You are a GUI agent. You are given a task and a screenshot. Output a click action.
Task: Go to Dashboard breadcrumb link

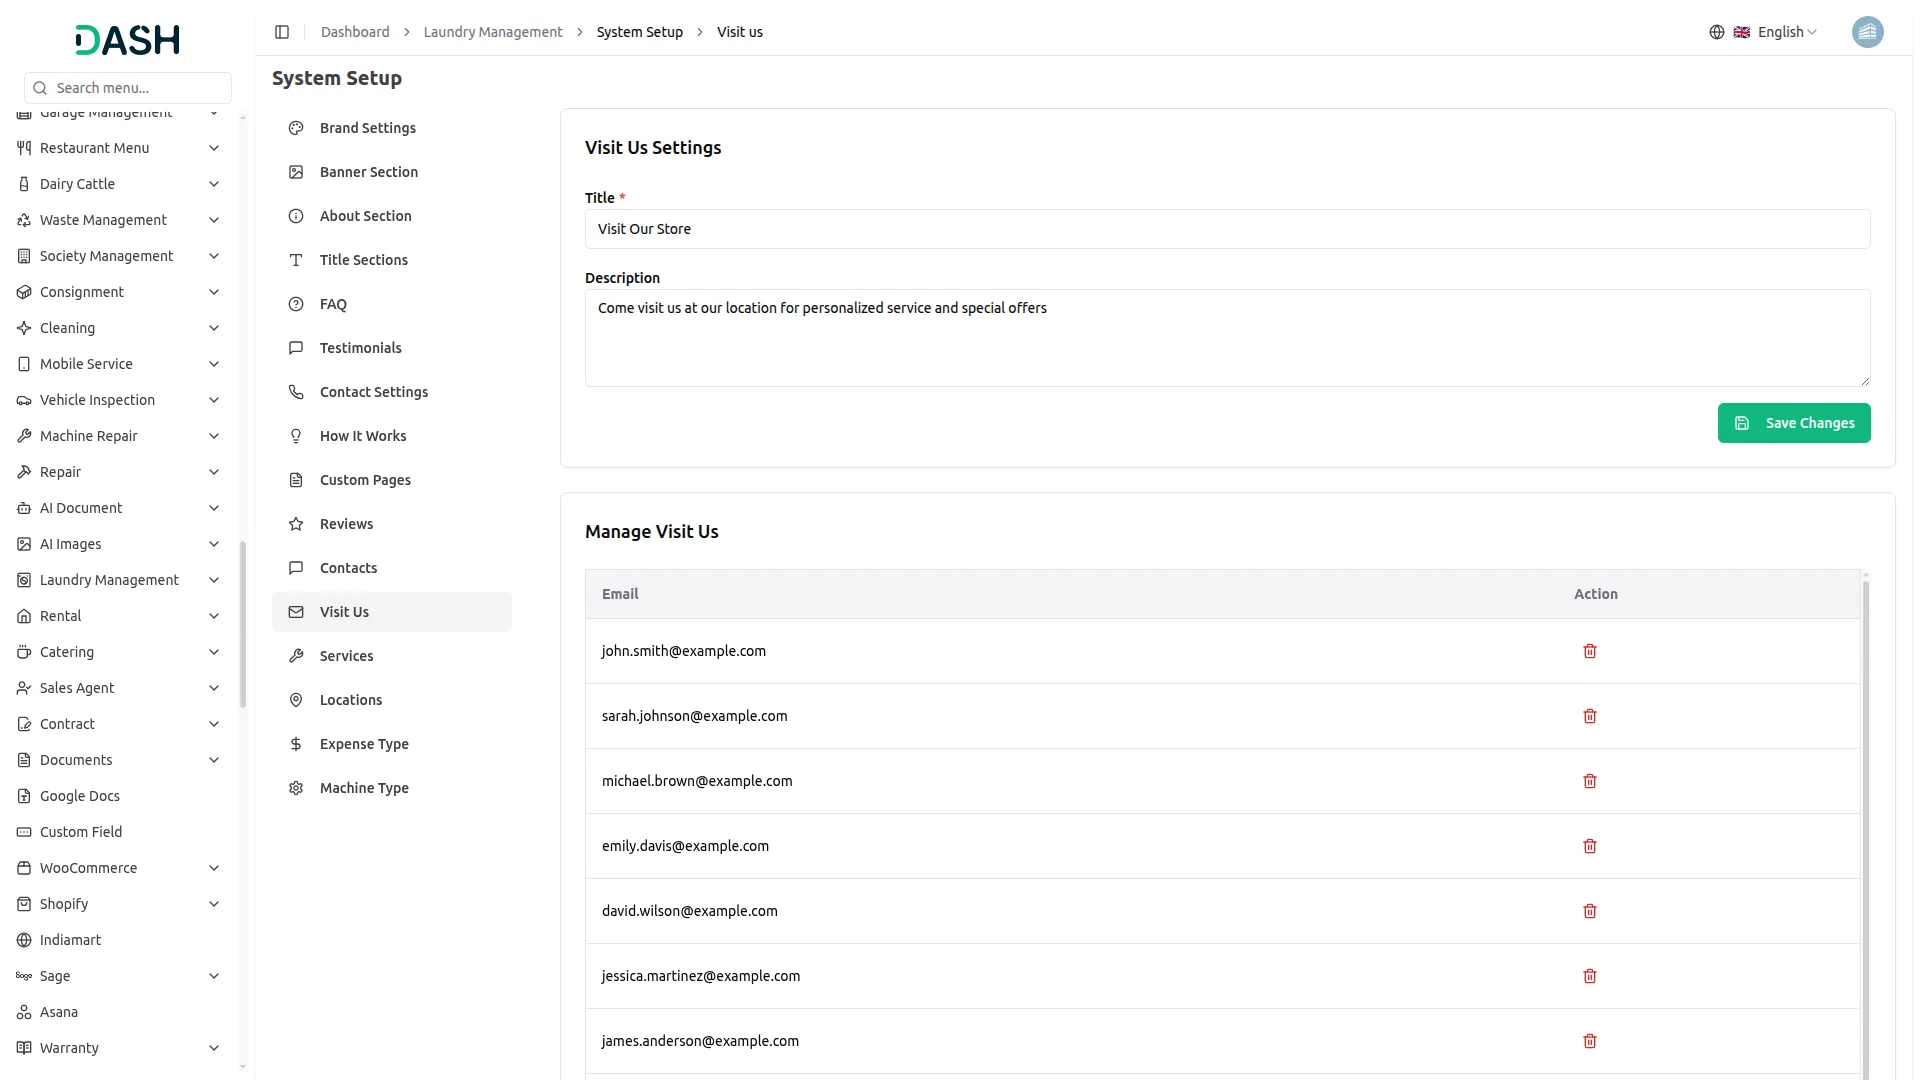click(355, 32)
